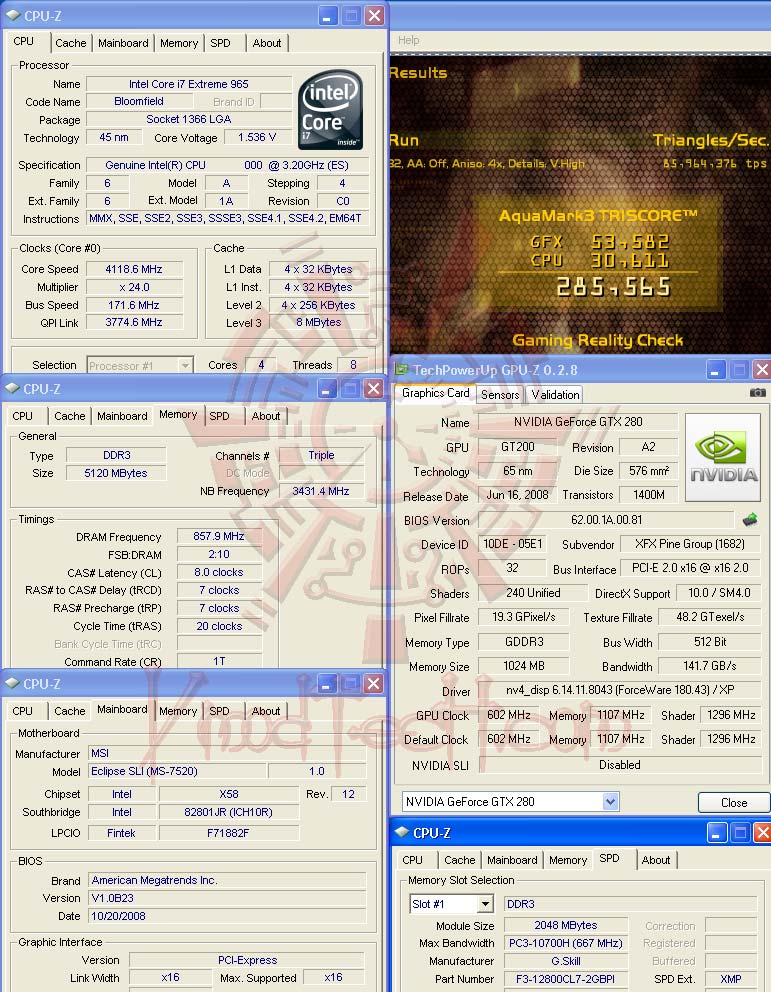Click the 82801JR (ICH10R) southbridge value
The image size is (771, 992).
coord(228,812)
